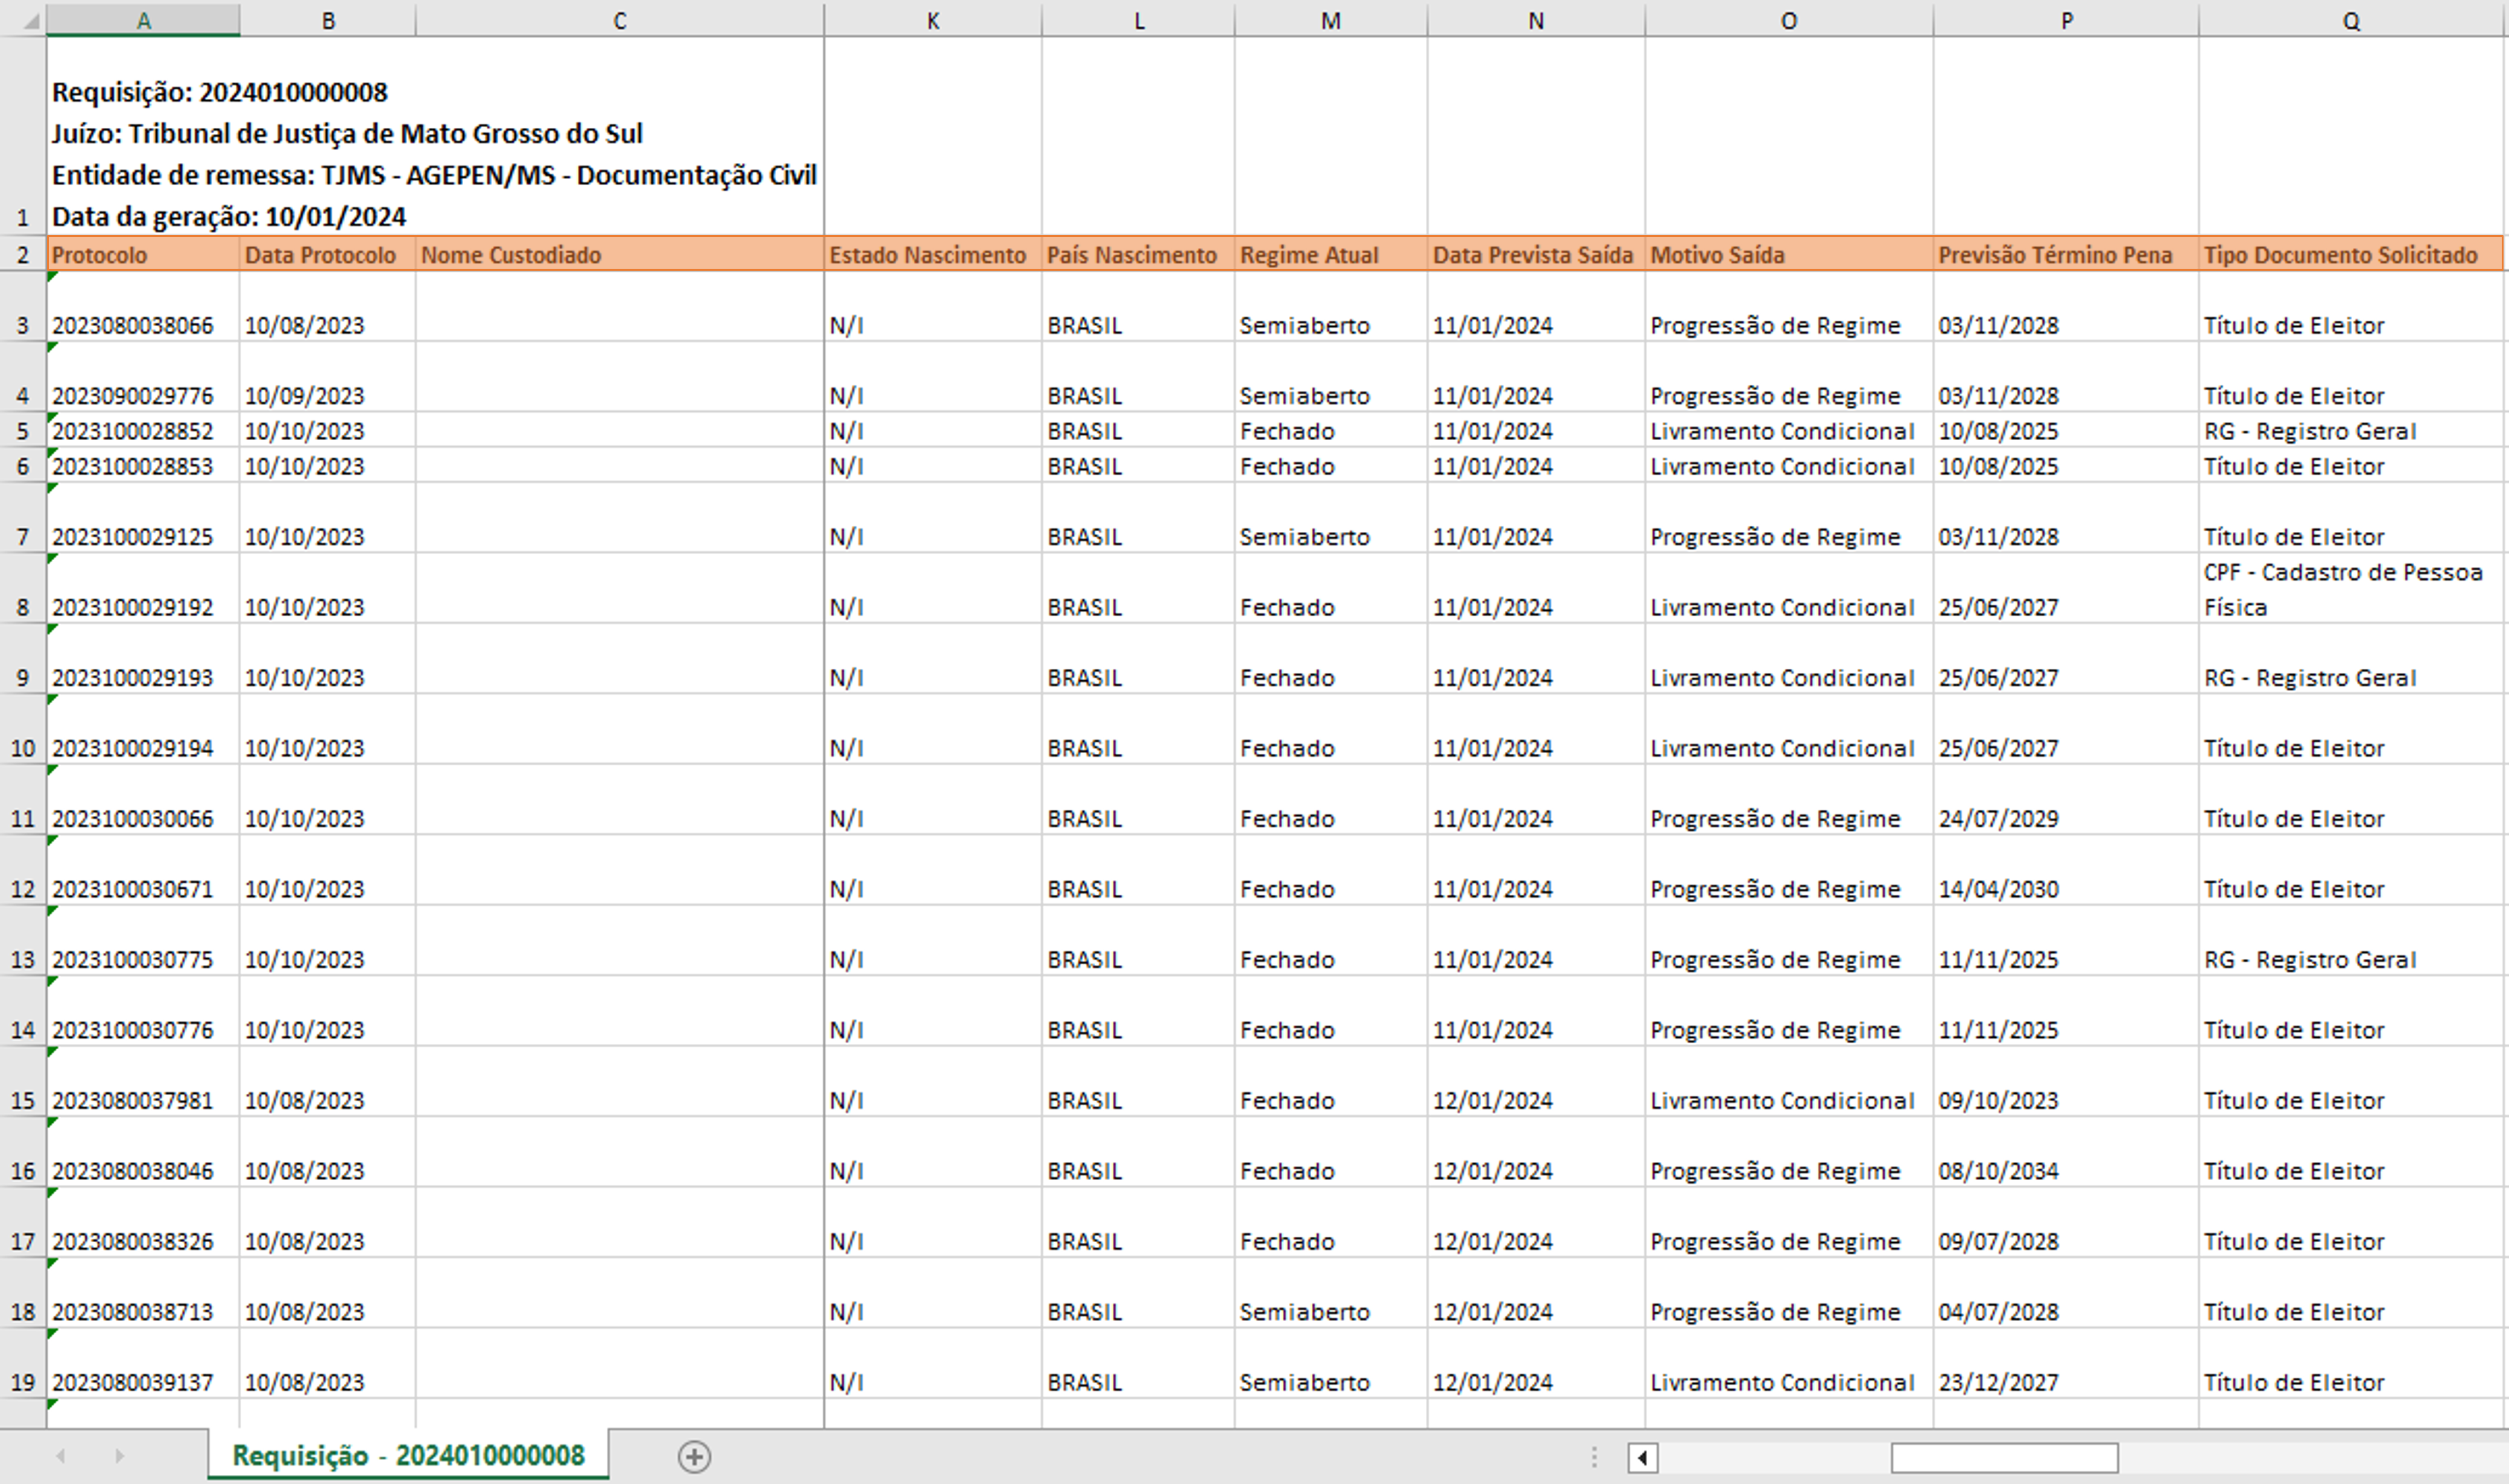Go to previous sheet navigation arrow
This screenshot has height=1484, width=2509.
pyautogui.click(x=61, y=1456)
